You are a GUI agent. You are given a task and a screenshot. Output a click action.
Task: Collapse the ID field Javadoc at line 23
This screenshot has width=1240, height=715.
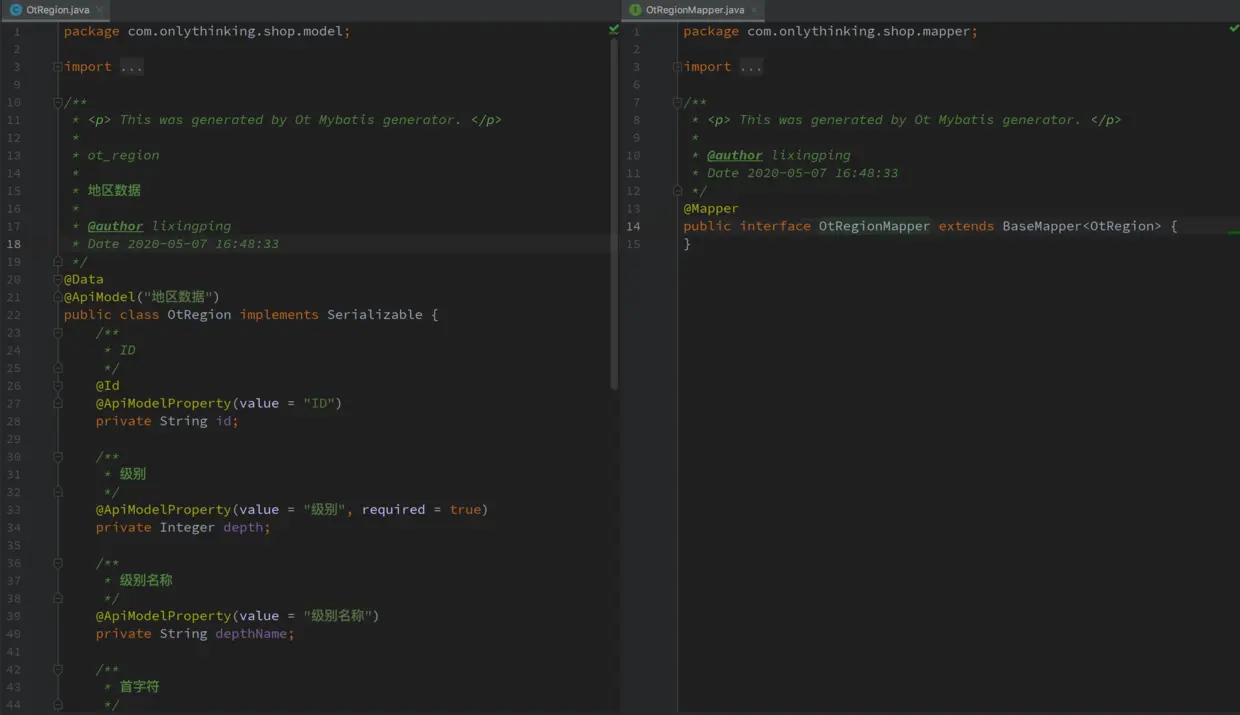pos(58,332)
